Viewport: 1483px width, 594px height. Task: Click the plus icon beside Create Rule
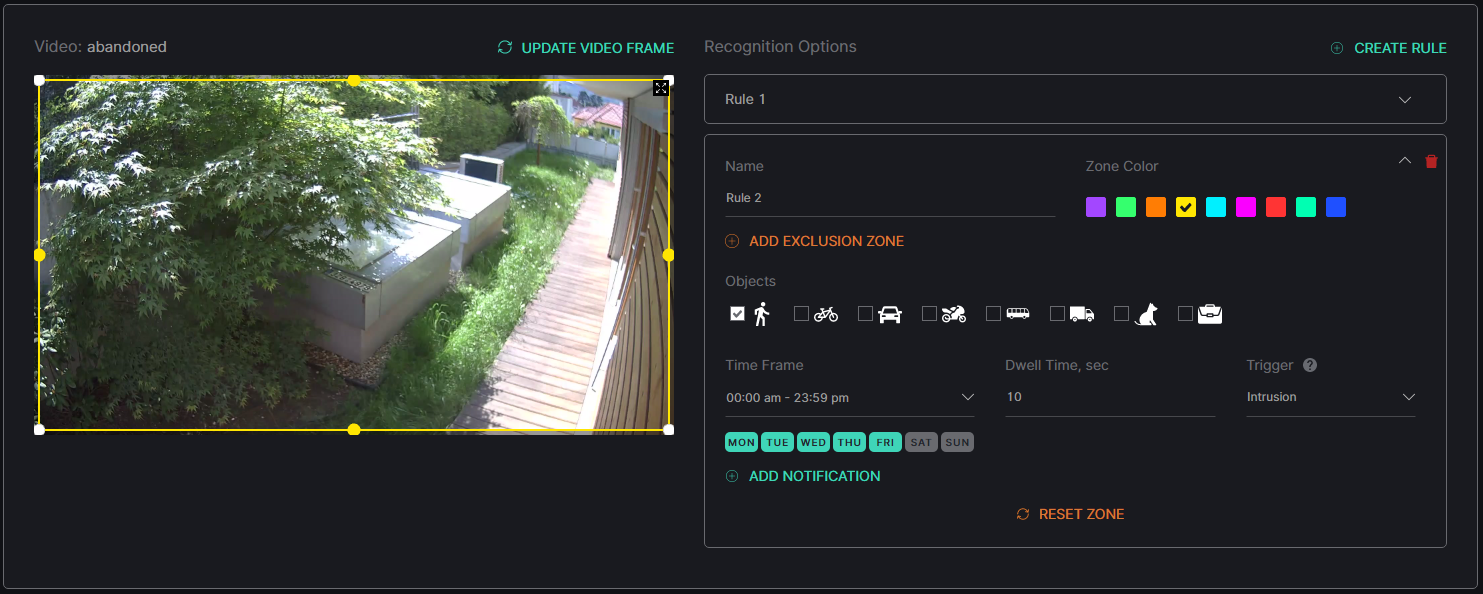(1337, 48)
